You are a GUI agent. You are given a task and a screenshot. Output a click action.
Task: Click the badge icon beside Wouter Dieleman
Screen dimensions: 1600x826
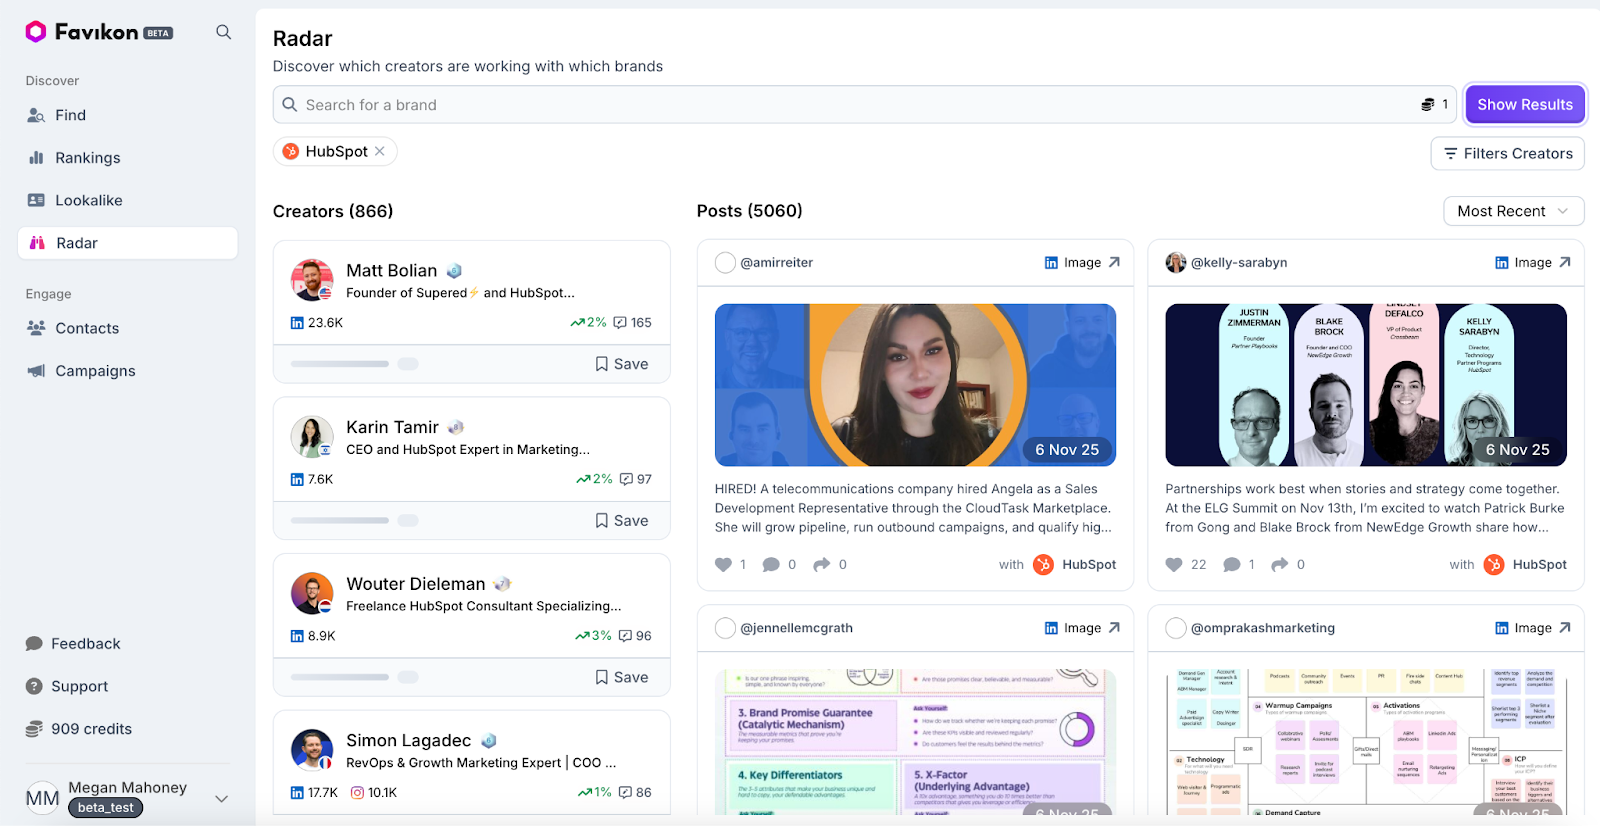(x=502, y=584)
